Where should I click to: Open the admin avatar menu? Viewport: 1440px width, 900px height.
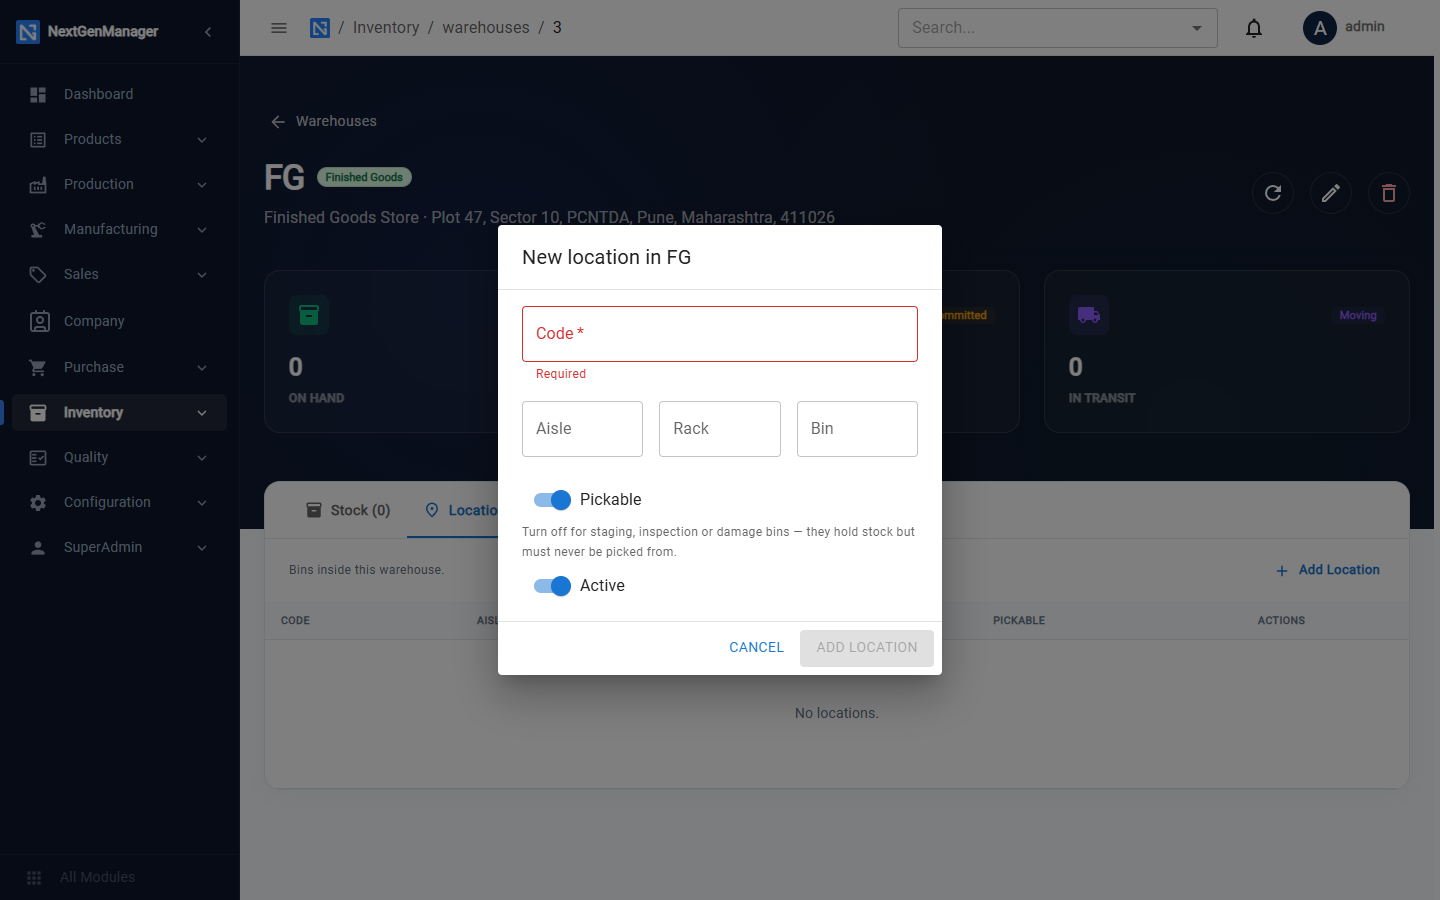click(x=1320, y=28)
